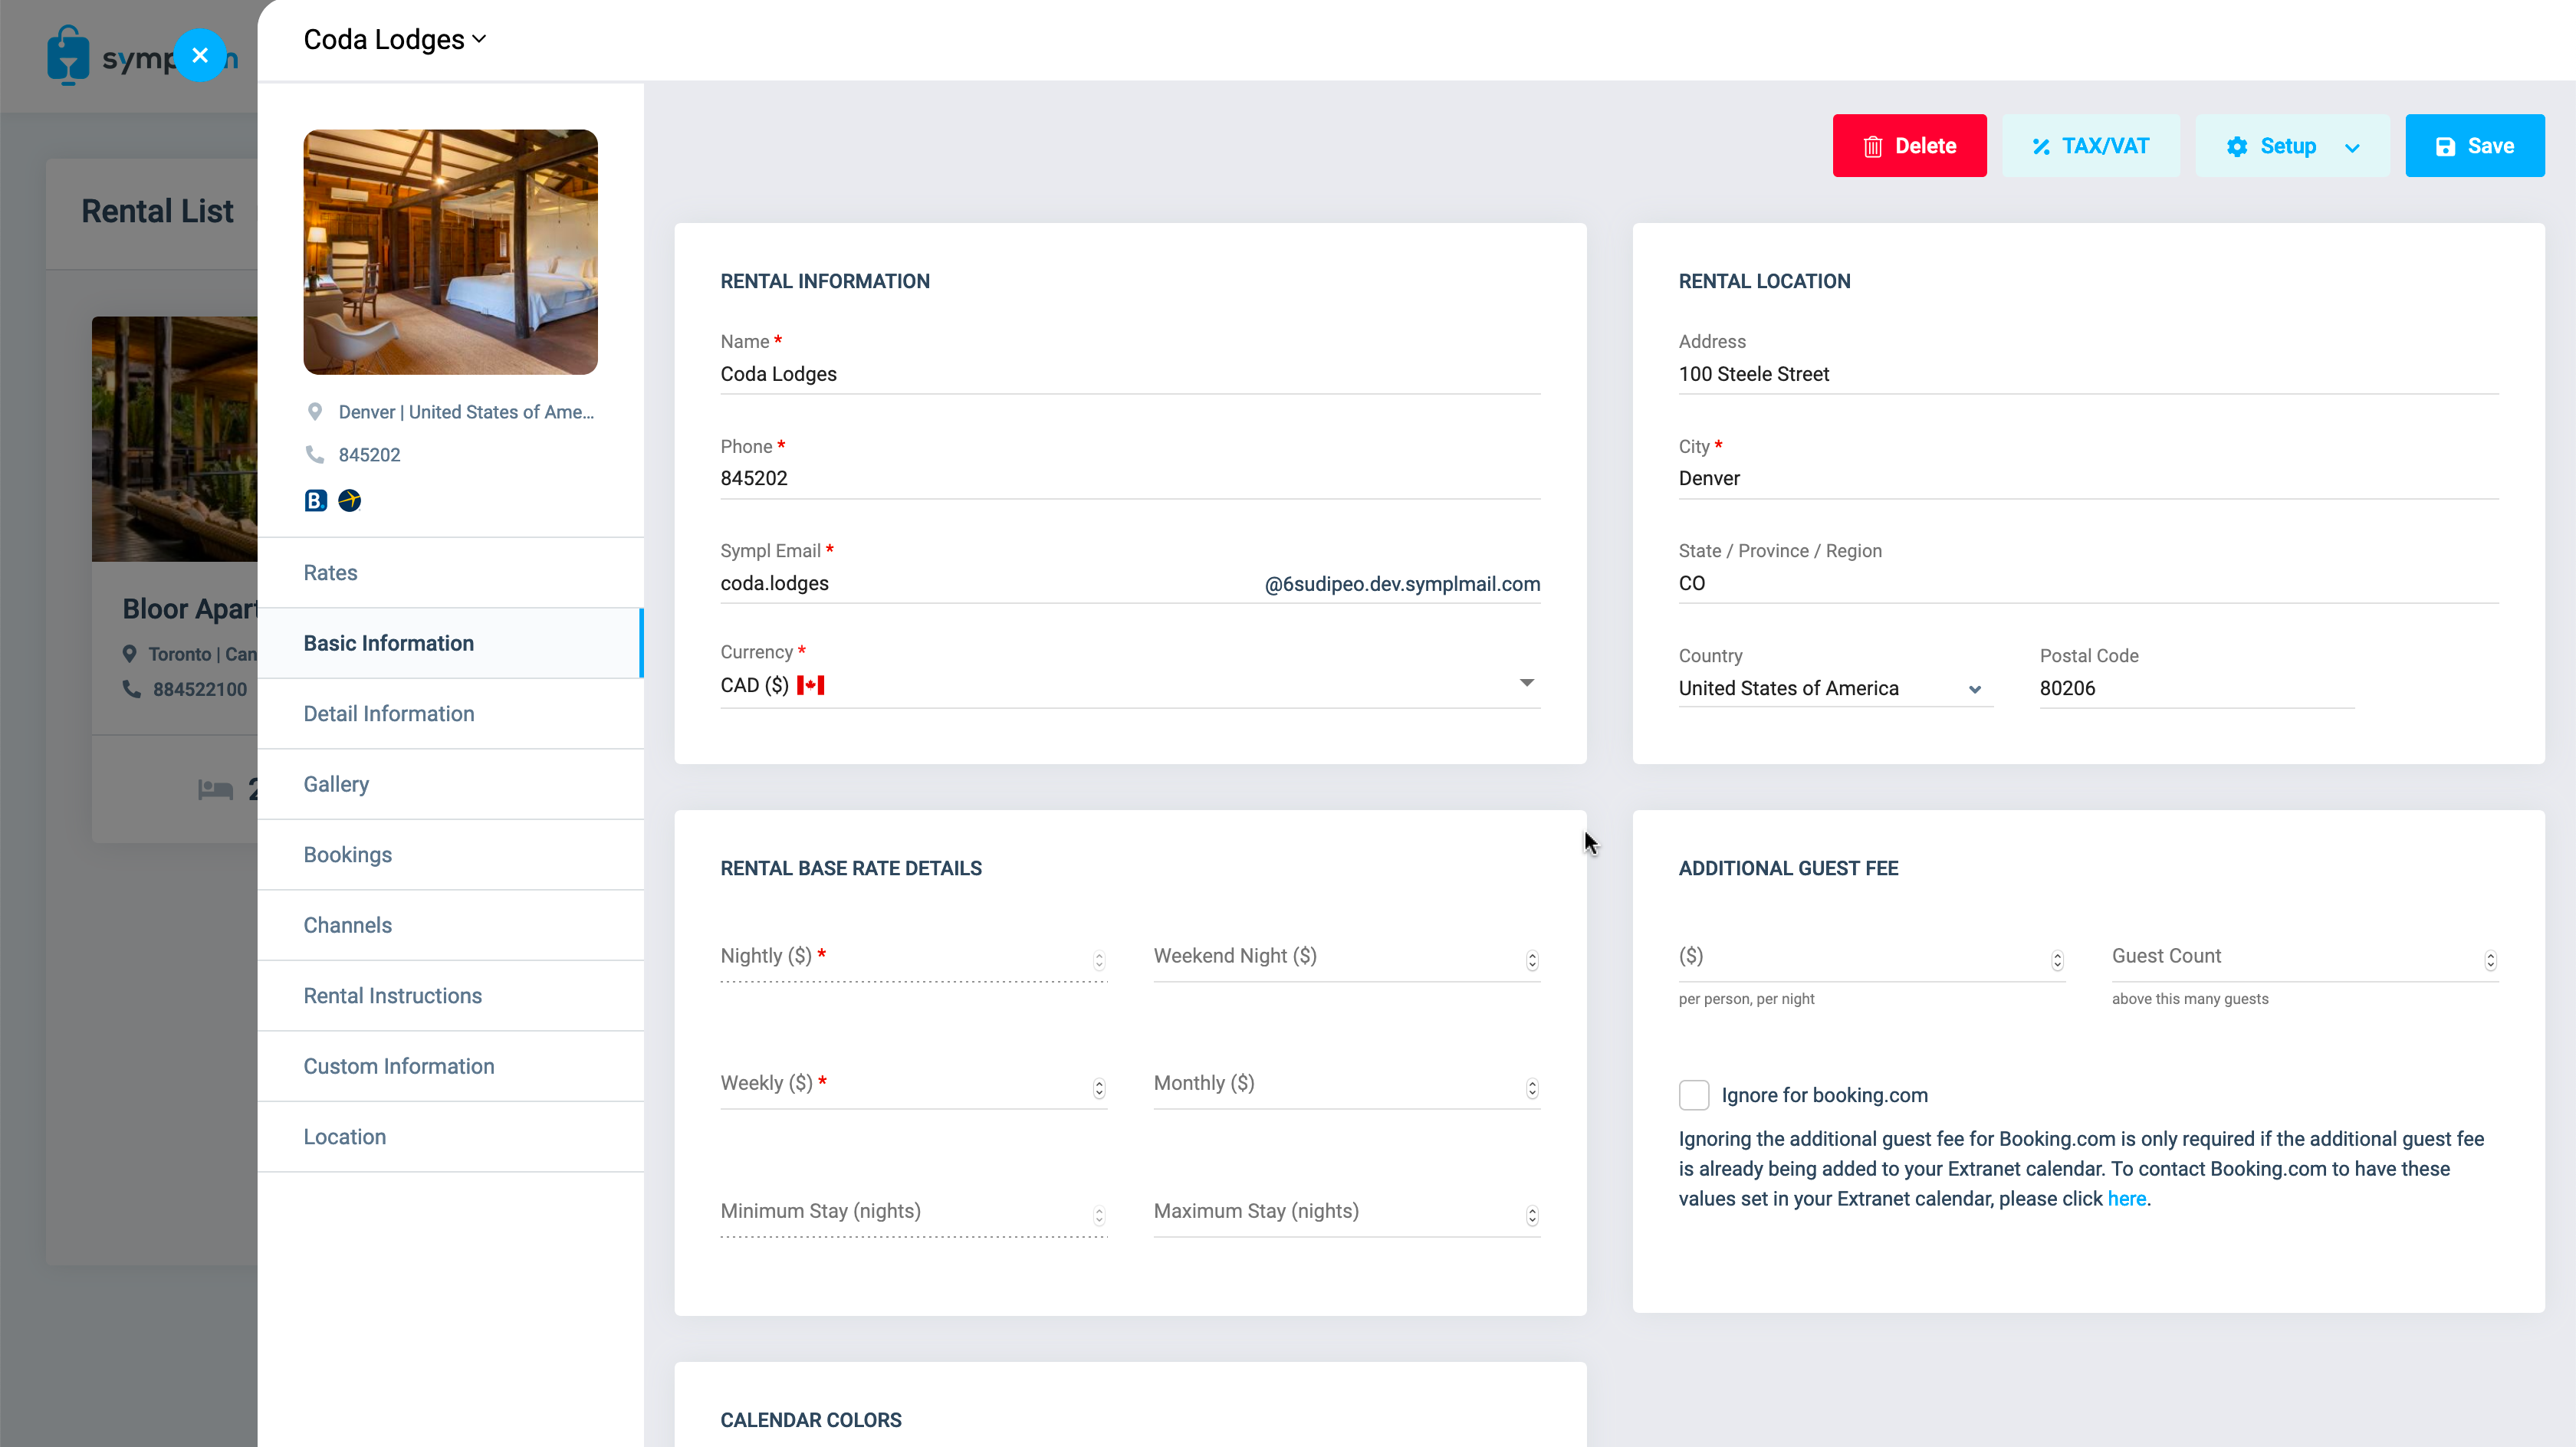
Task: Click the Delete button with trash icon
Action: 1909,146
